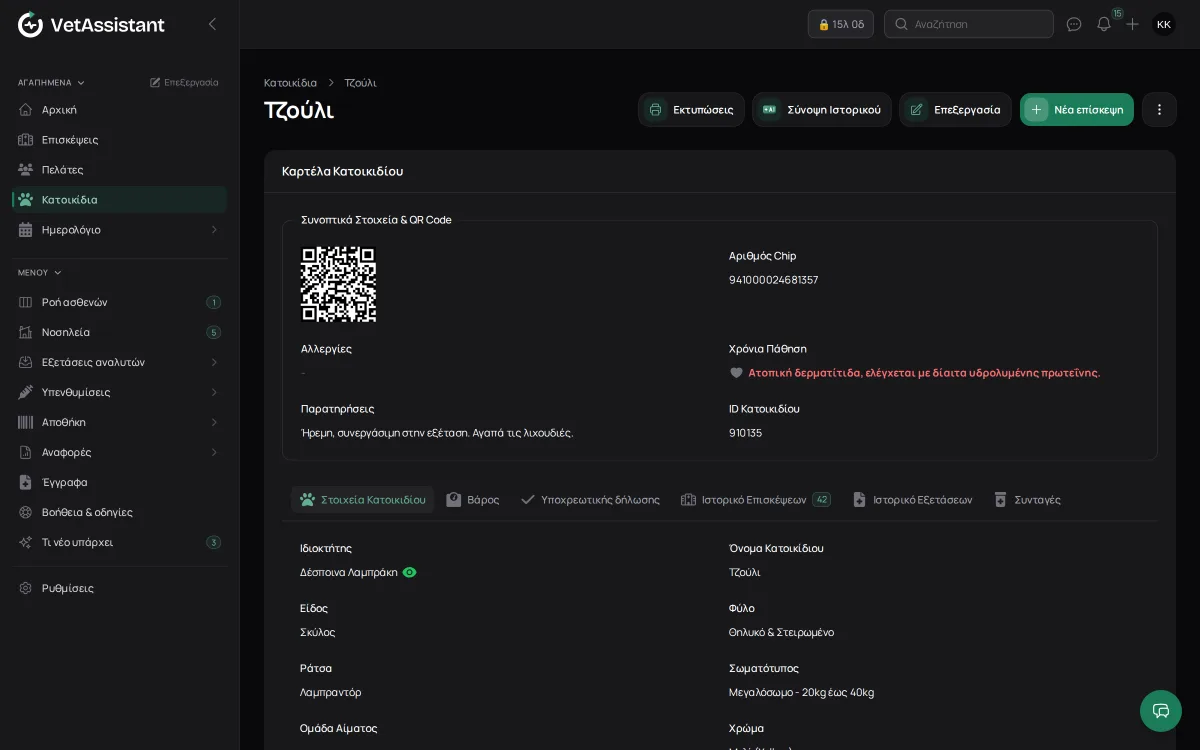Go to Κατοικίδια breadcrumb link
The image size is (1200, 750).
click(x=290, y=82)
